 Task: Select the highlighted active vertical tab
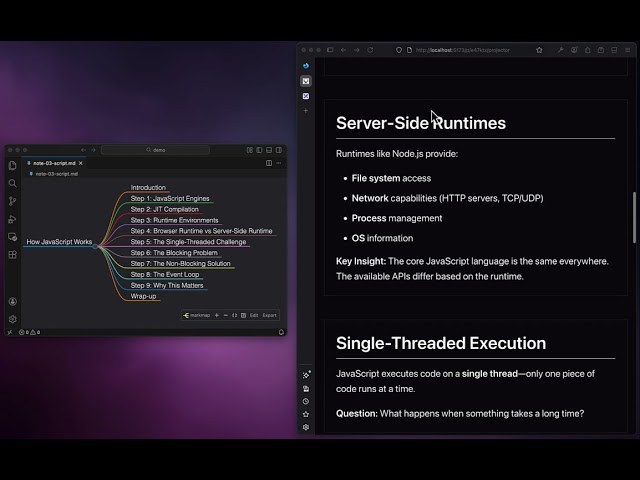coord(306,81)
